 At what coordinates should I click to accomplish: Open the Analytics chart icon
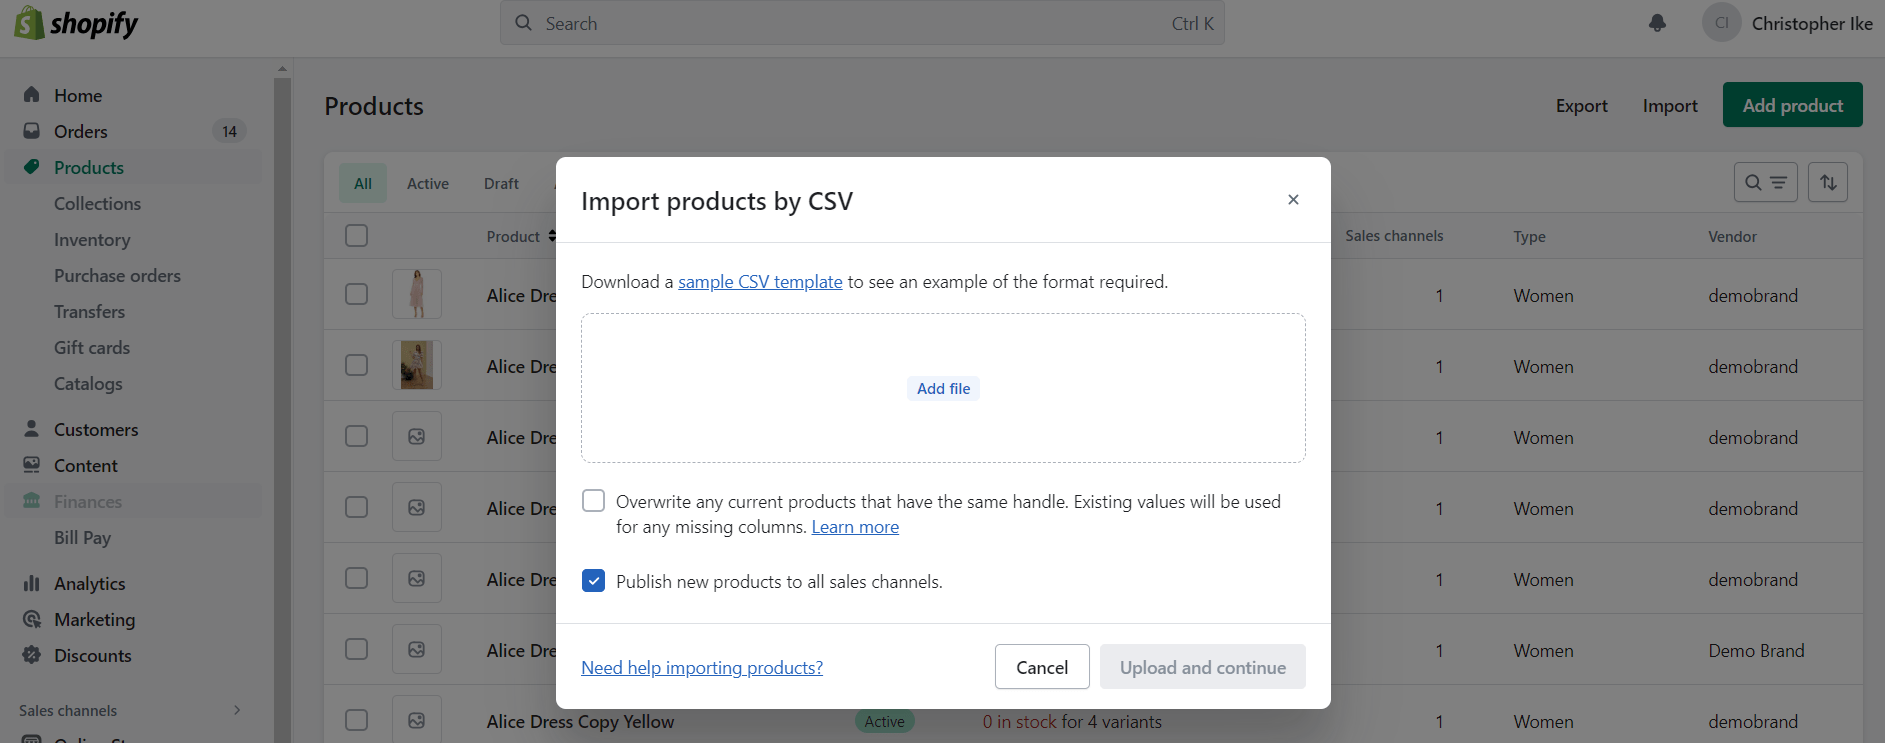coord(32,583)
